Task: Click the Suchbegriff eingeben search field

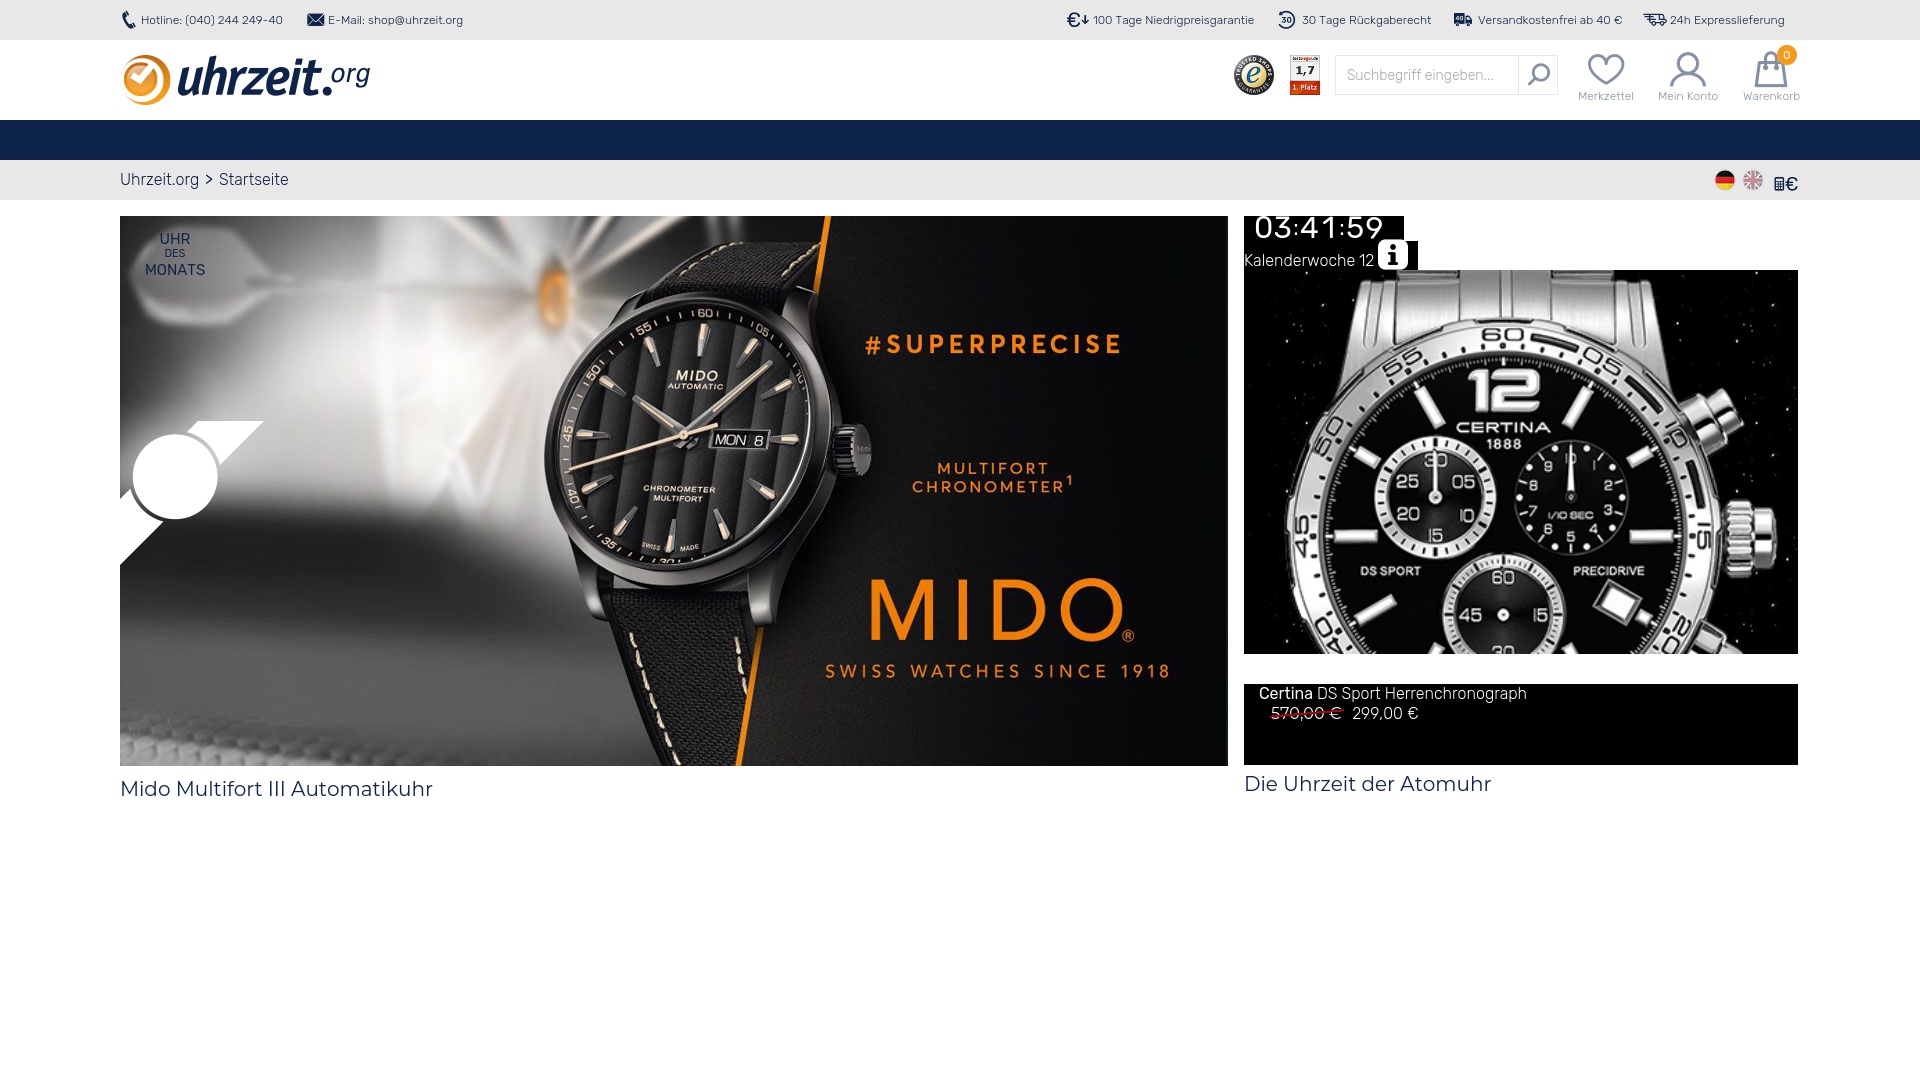Action: click(1426, 75)
